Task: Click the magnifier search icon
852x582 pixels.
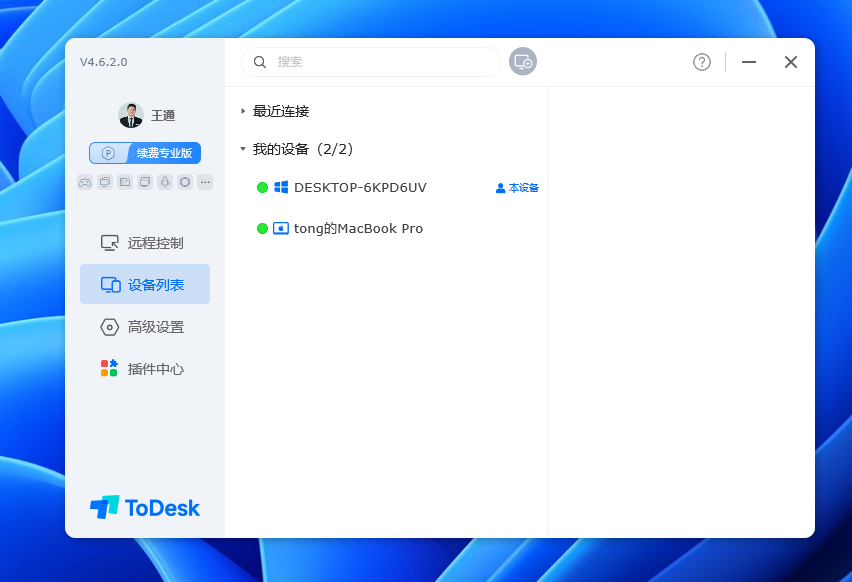Action: [x=260, y=62]
